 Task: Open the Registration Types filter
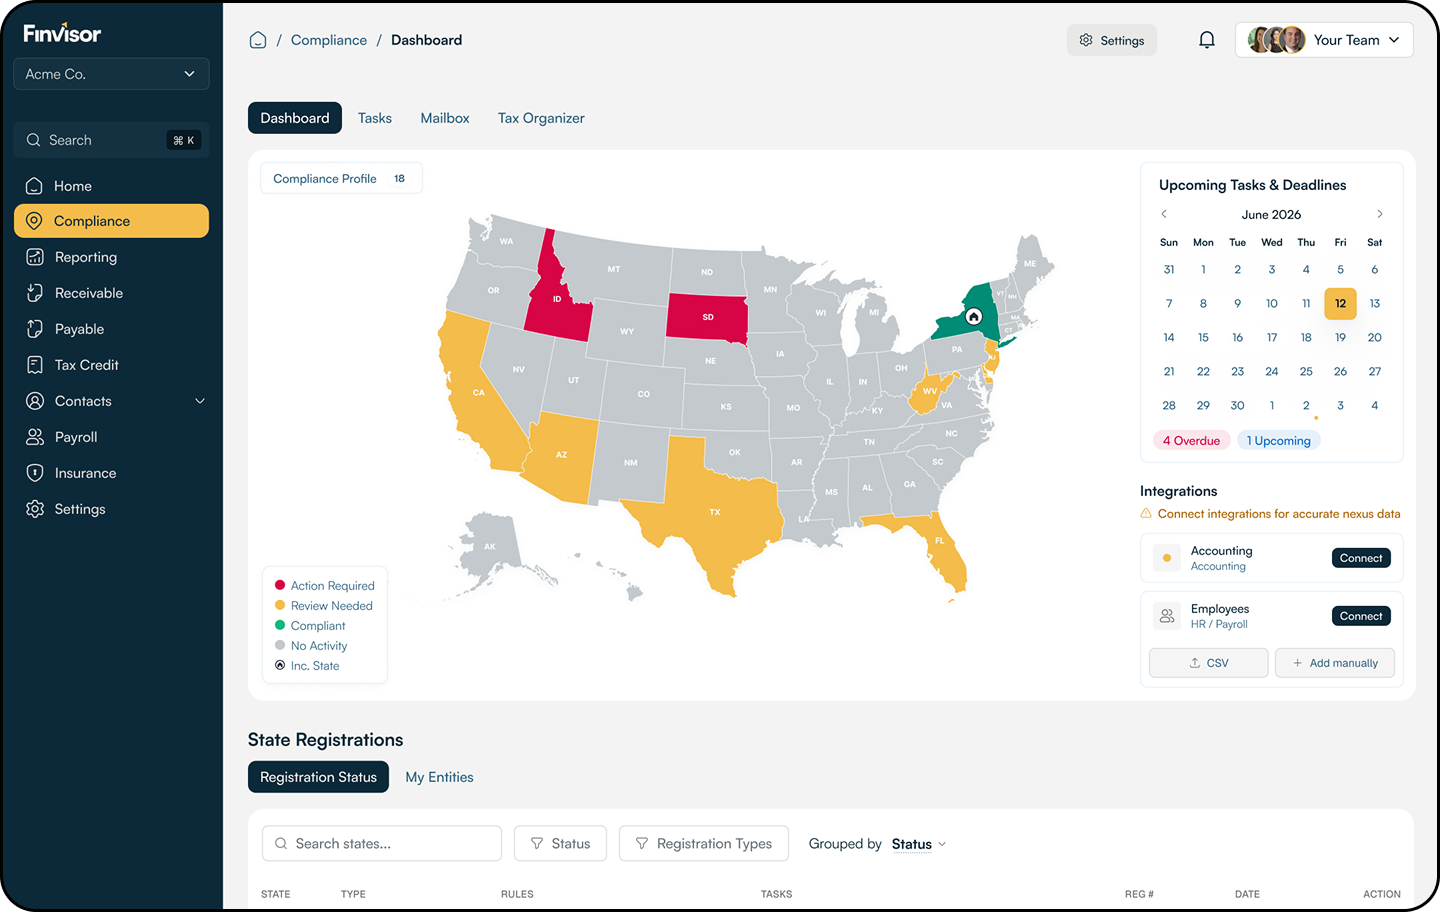click(704, 844)
